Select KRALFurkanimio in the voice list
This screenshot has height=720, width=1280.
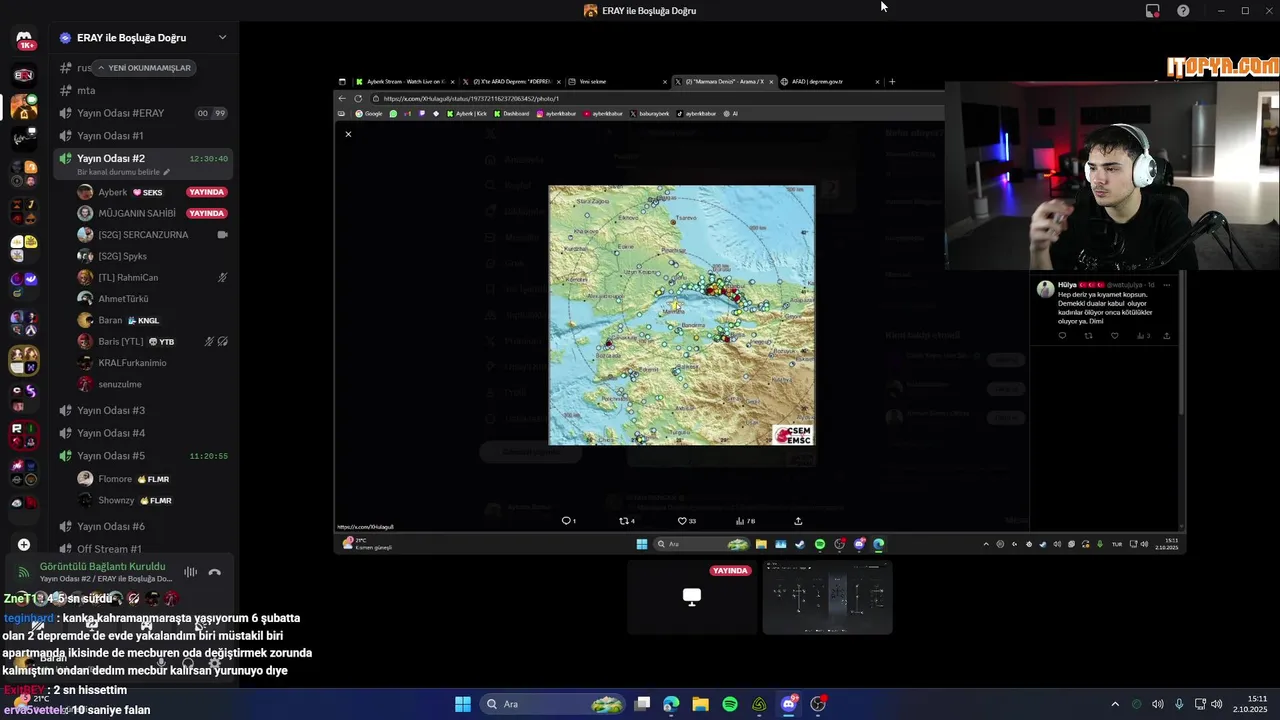click(x=153, y=363)
